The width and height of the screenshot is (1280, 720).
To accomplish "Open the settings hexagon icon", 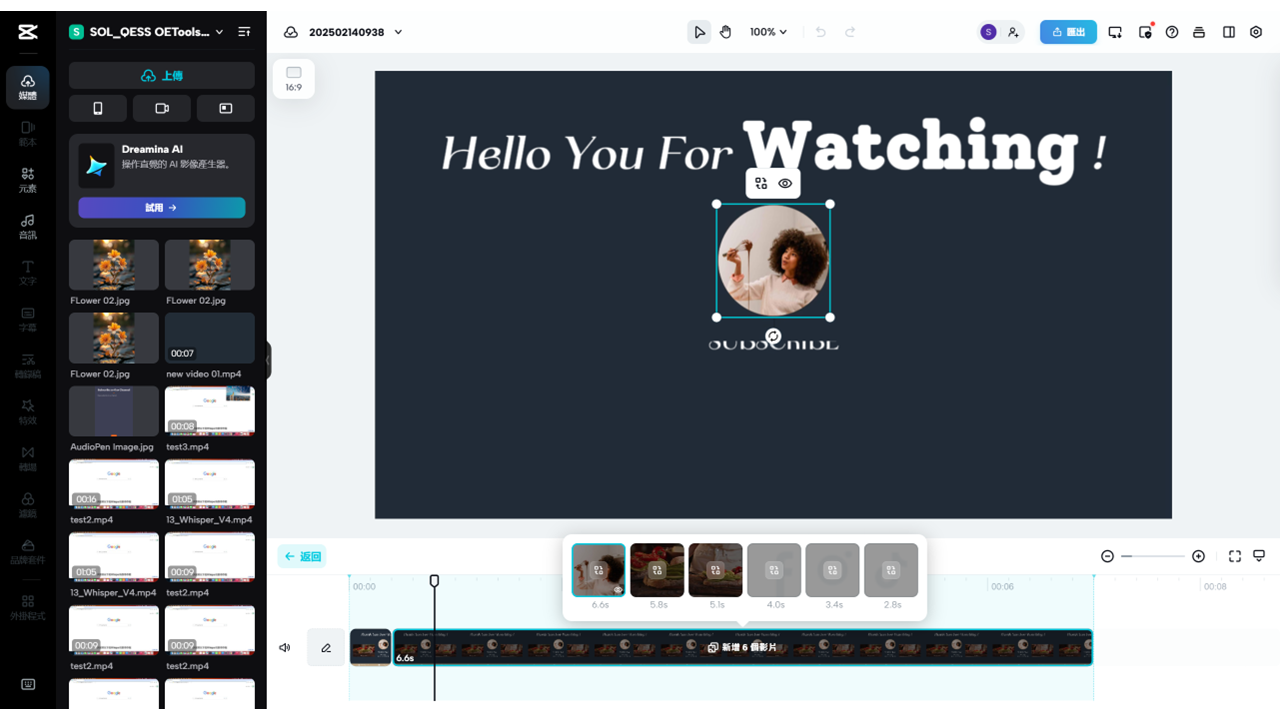I will coord(1256,32).
